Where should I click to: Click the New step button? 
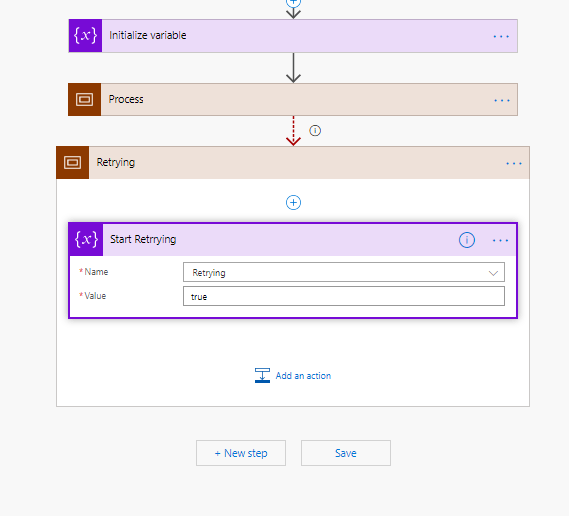pos(241,453)
